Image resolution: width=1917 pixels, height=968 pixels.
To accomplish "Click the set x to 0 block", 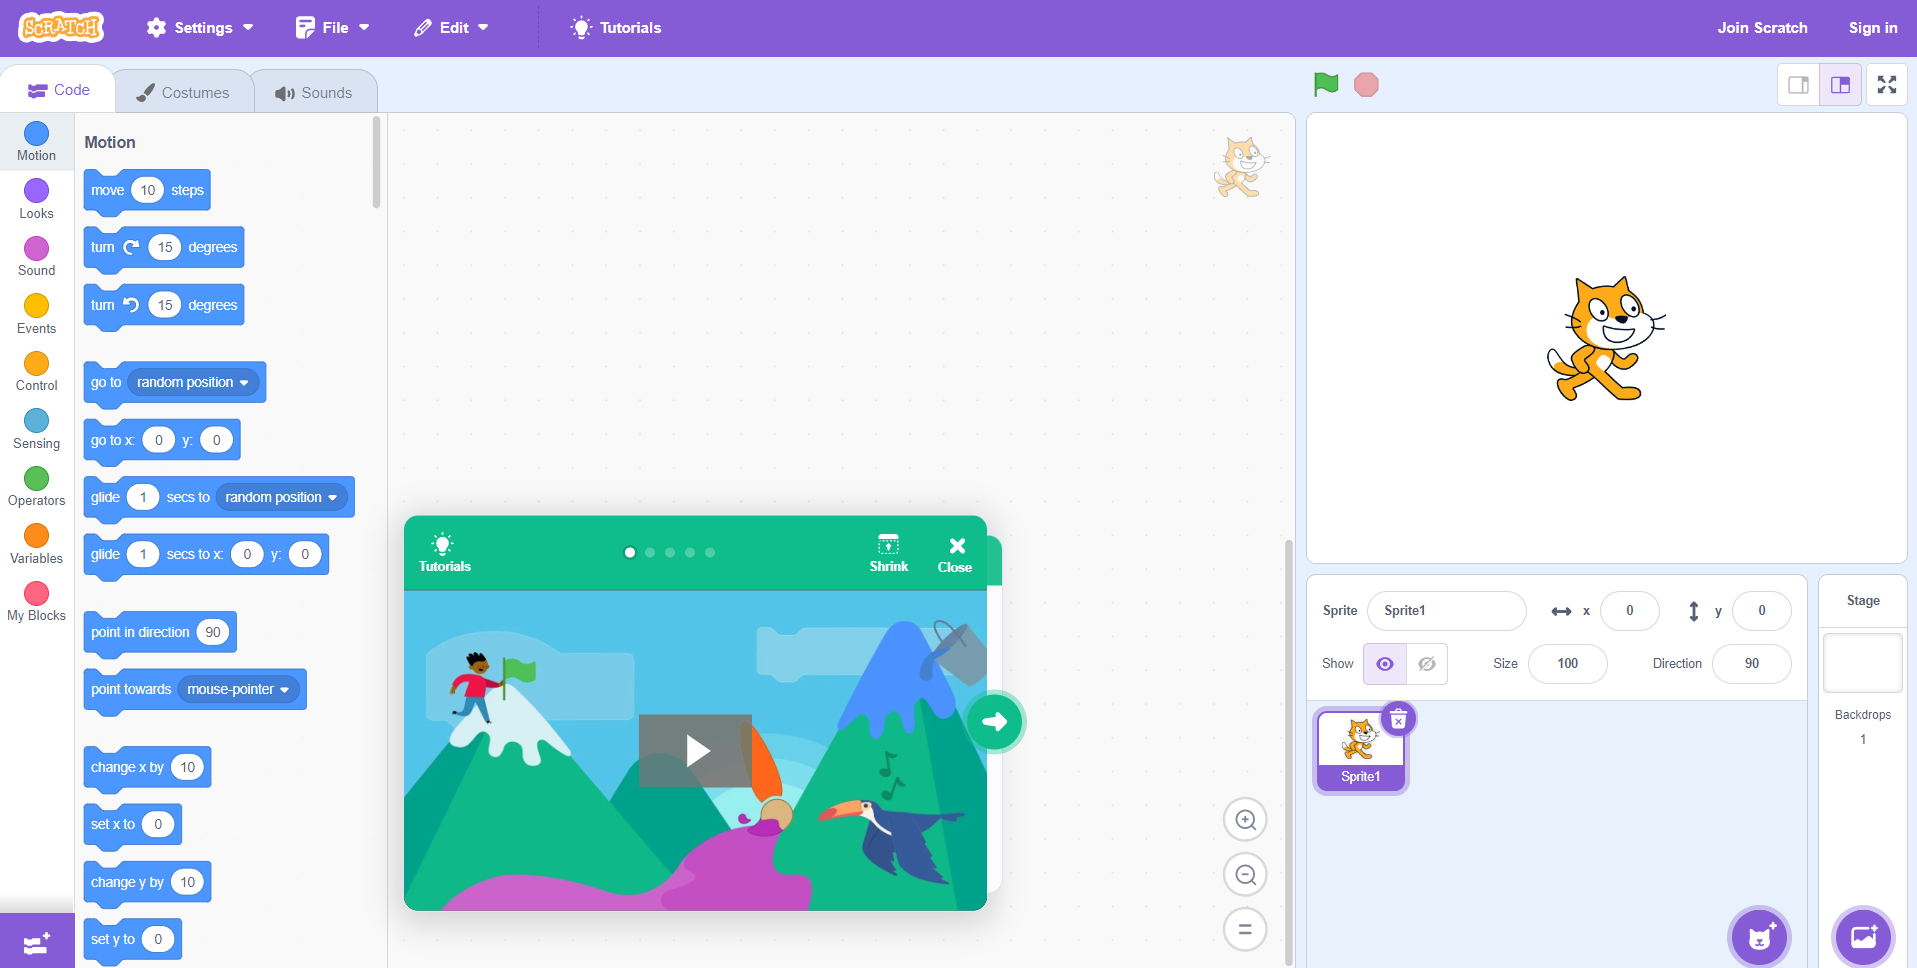I will click(x=132, y=825).
